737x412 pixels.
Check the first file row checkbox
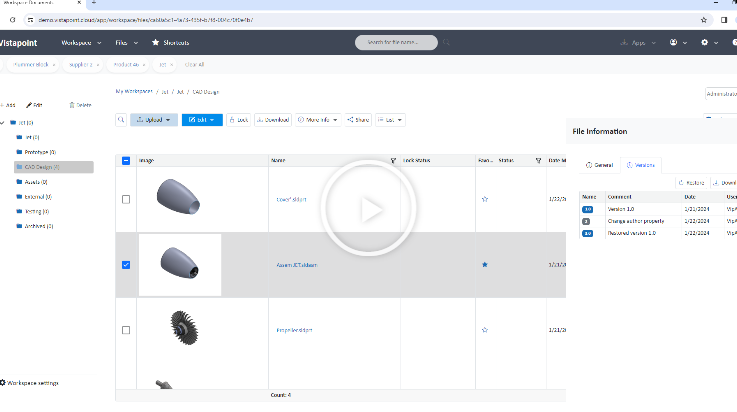click(125, 199)
